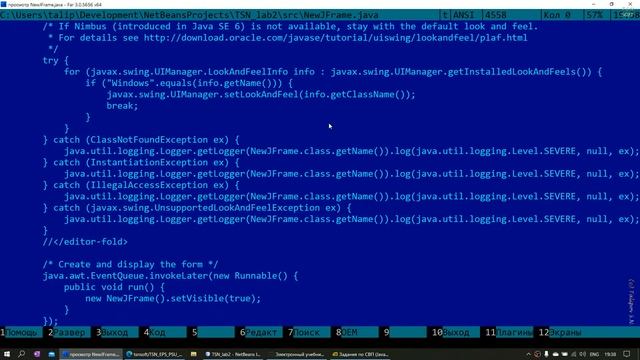Click 'java.awt.EventQueue.invokeLater(new Runnable()' line

coord(170,276)
